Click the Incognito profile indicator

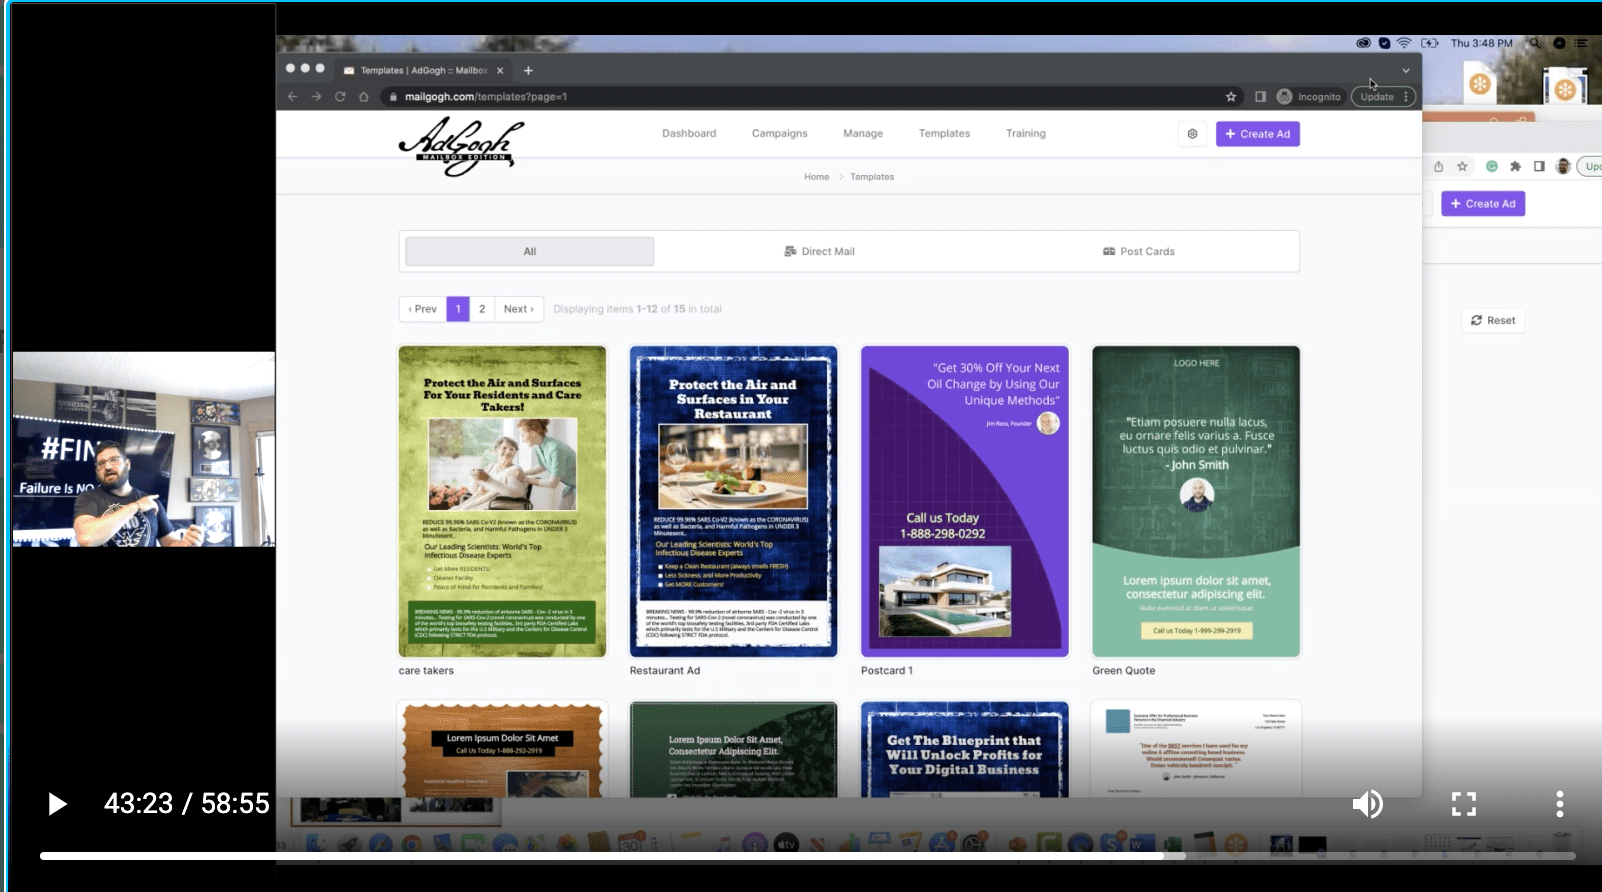1309,97
